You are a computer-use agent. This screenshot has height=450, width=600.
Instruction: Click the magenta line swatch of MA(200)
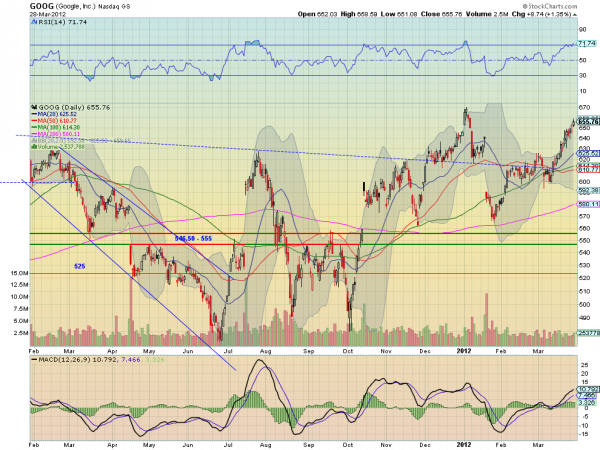(34, 134)
